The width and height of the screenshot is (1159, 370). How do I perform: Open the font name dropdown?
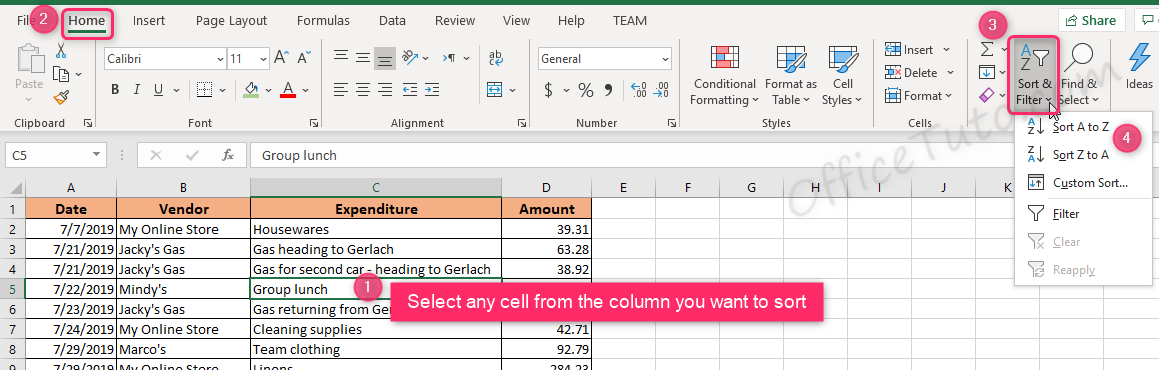[x=220, y=58]
